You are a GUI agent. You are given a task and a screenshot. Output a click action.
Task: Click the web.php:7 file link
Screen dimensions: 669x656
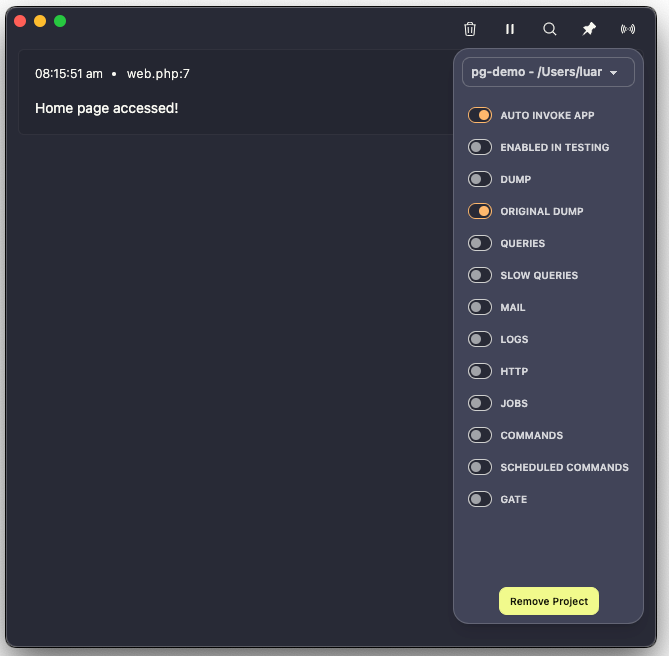pyautogui.click(x=158, y=74)
